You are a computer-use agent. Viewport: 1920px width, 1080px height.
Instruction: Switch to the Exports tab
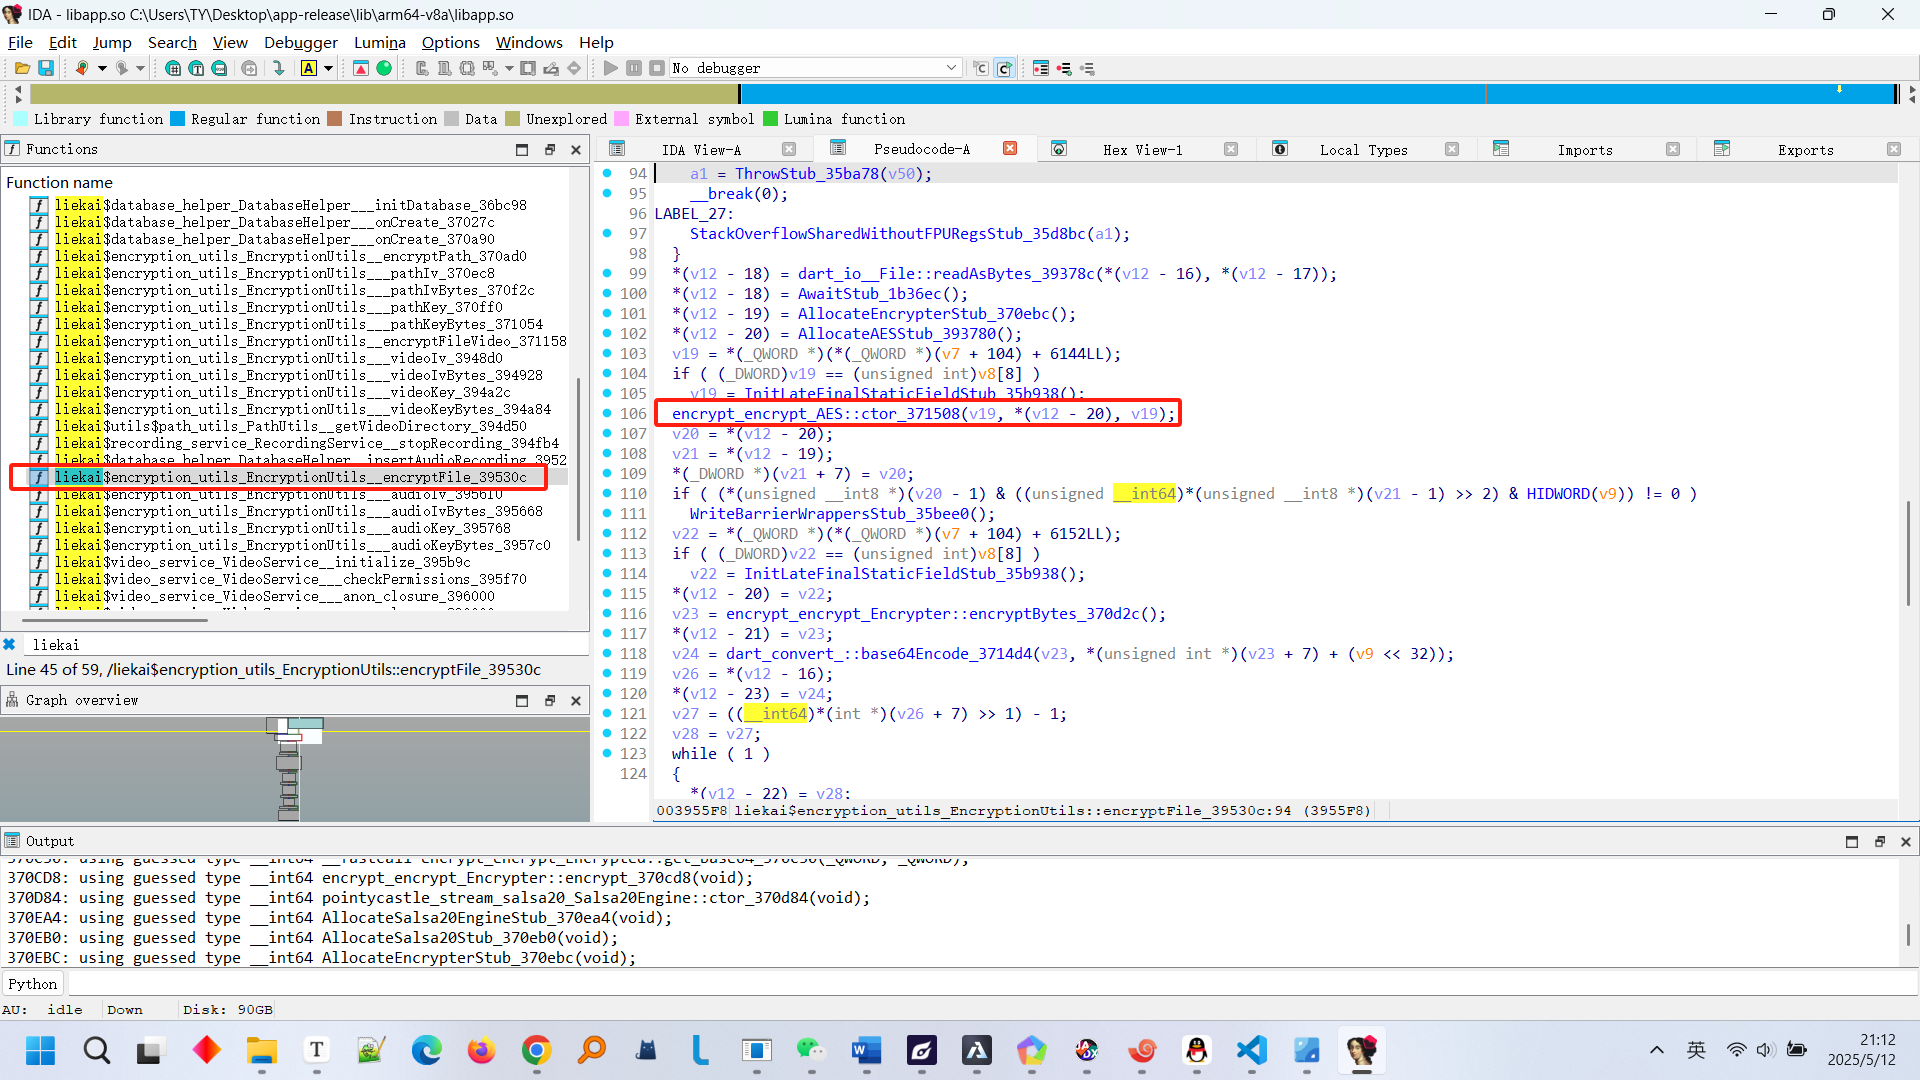[1805, 150]
